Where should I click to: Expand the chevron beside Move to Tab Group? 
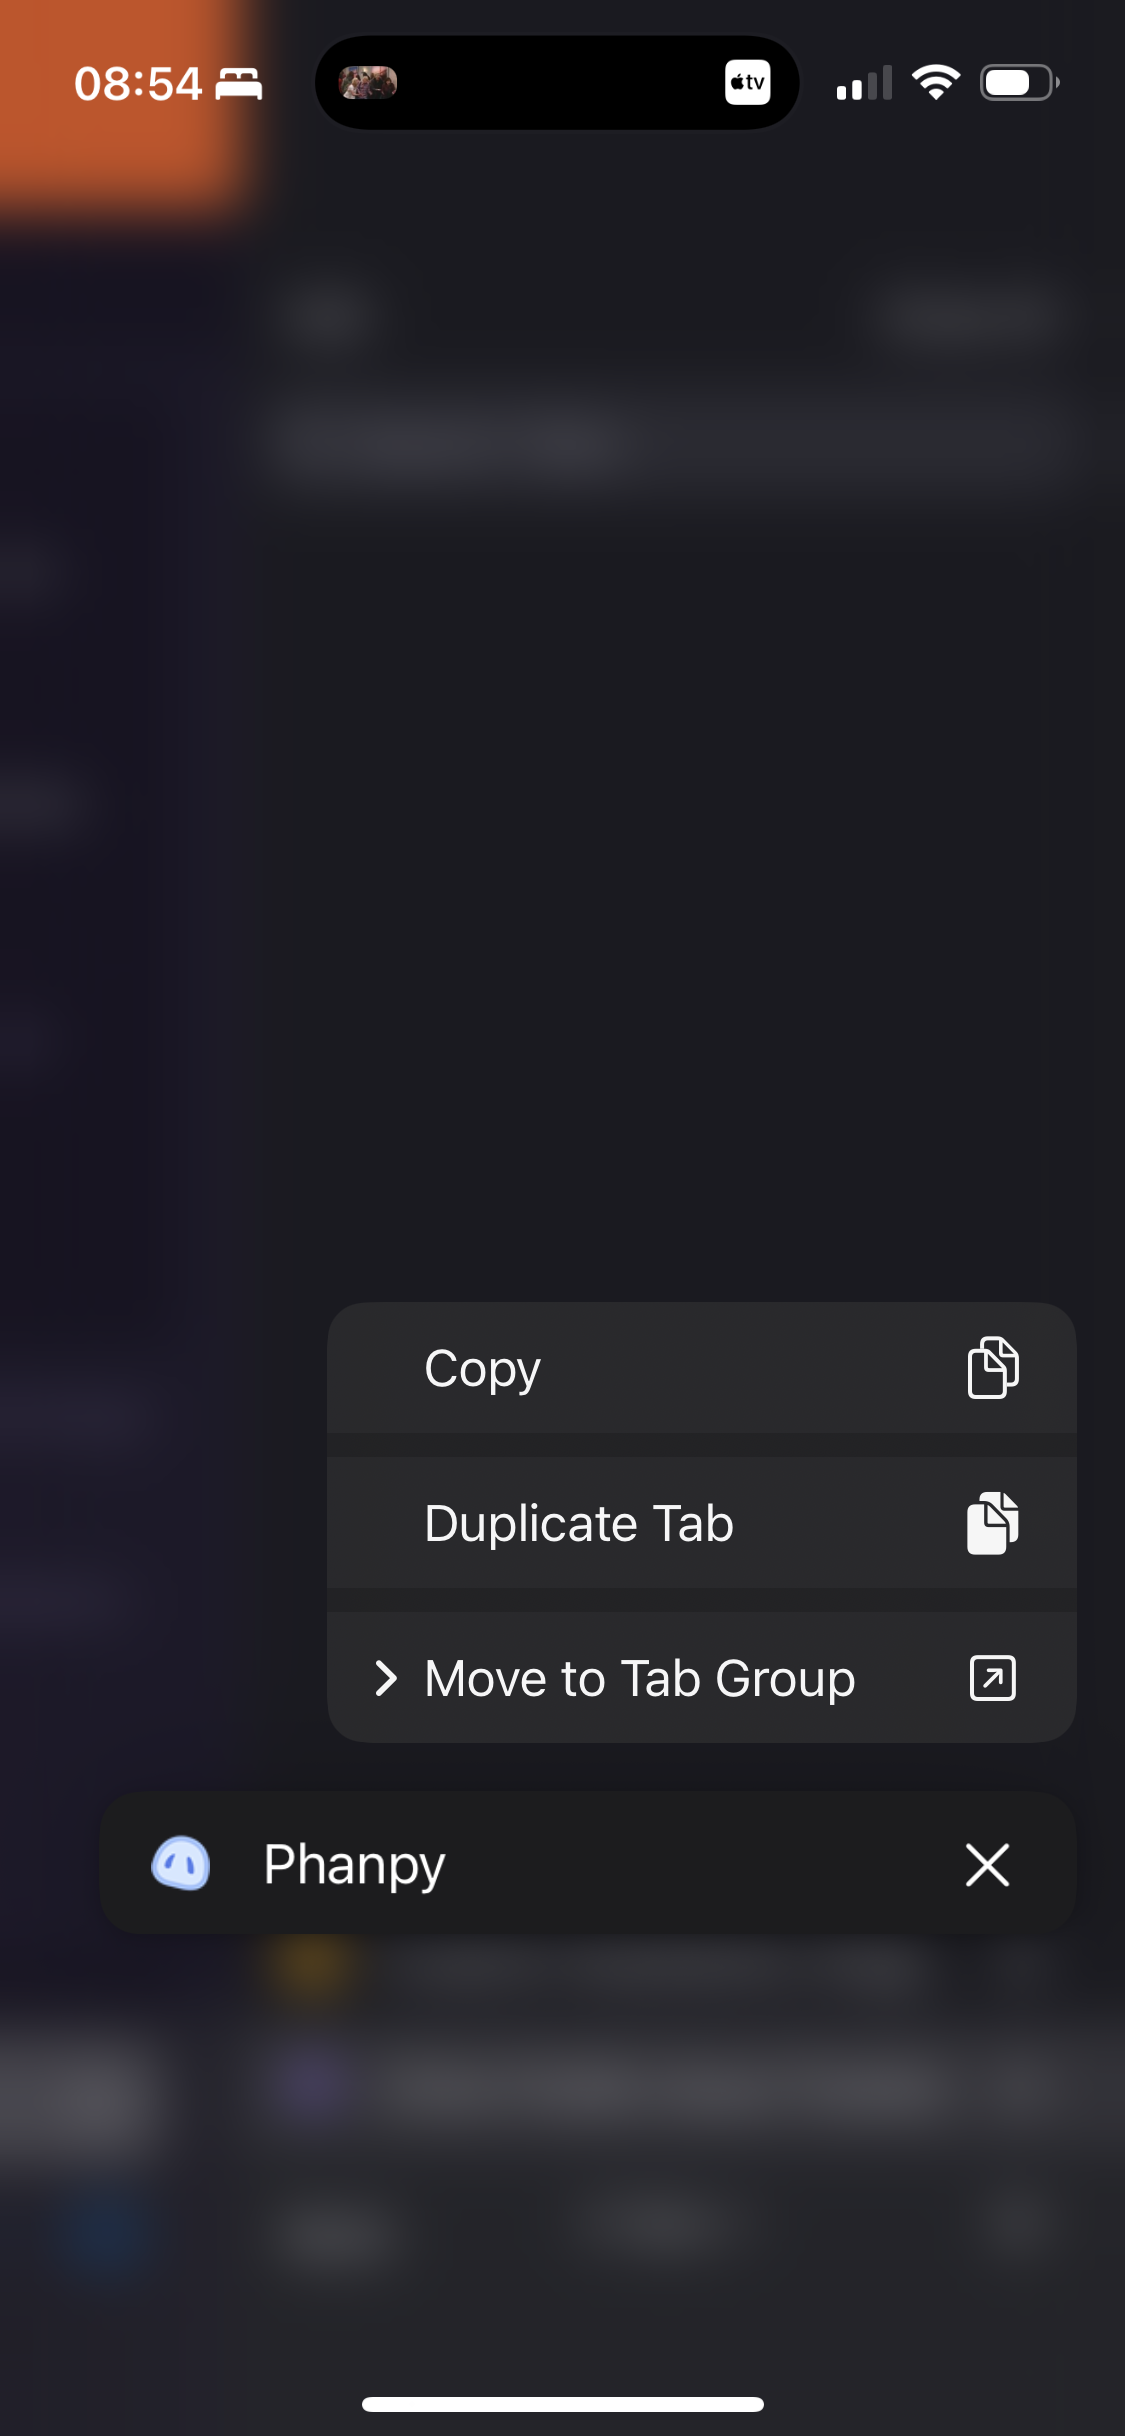[385, 1678]
